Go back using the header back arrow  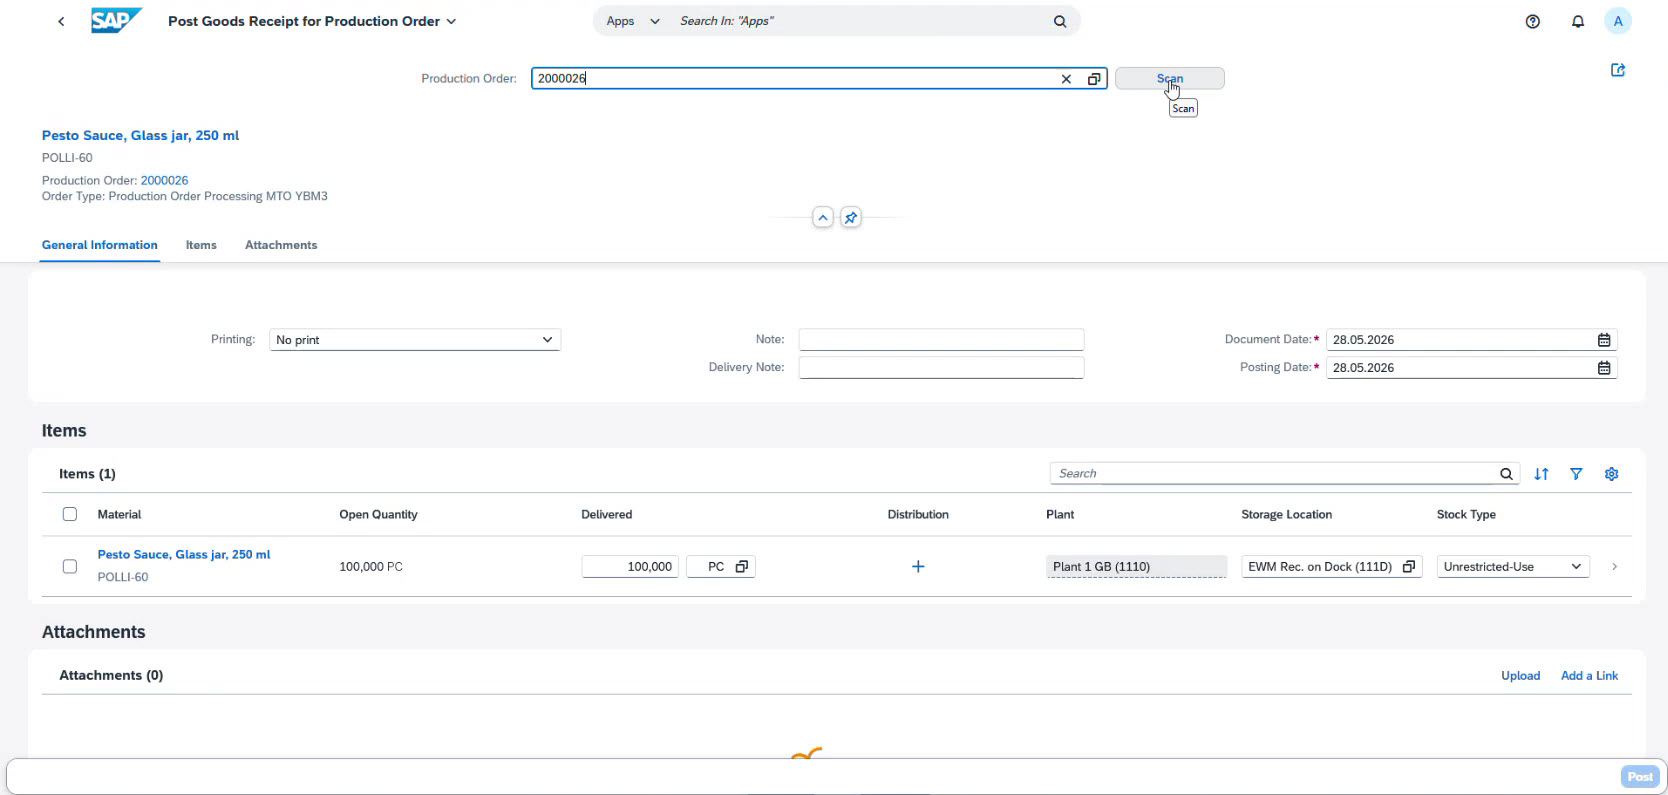tap(61, 21)
